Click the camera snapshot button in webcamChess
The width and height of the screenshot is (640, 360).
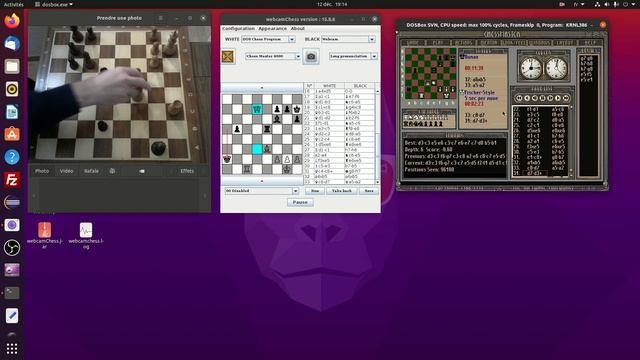pos(311,57)
